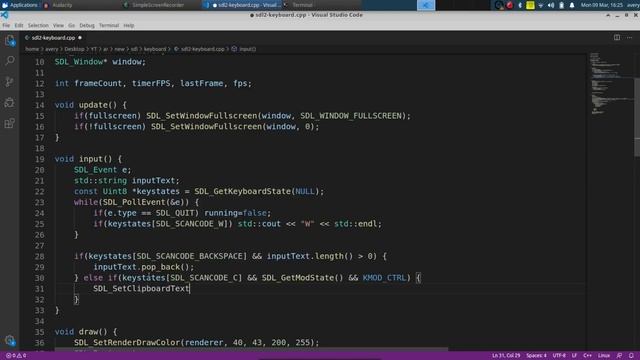The width and height of the screenshot is (640, 360).
Task: Click the unsaved dot on the sdl2-keyboard.cpp tab
Action: [80, 38]
